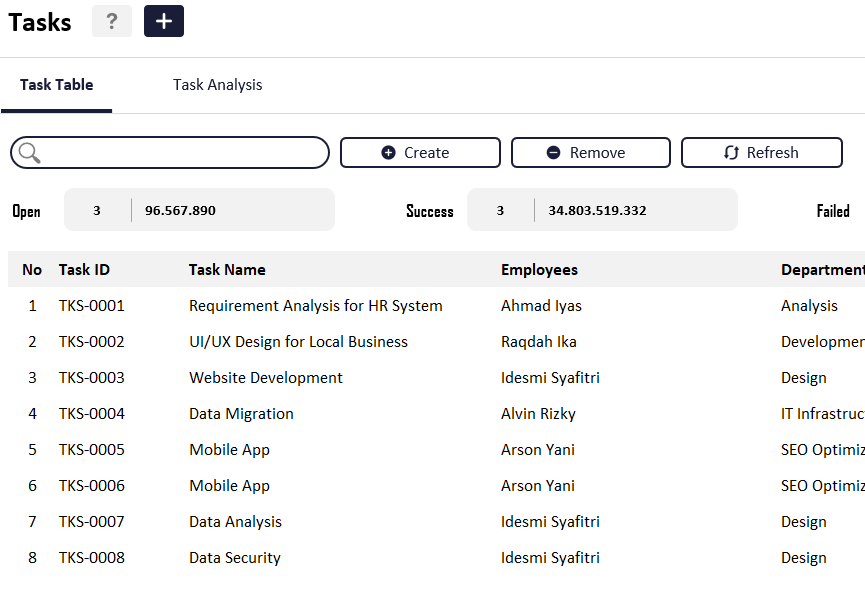Select the Website Development task

[x=265, y=378]
